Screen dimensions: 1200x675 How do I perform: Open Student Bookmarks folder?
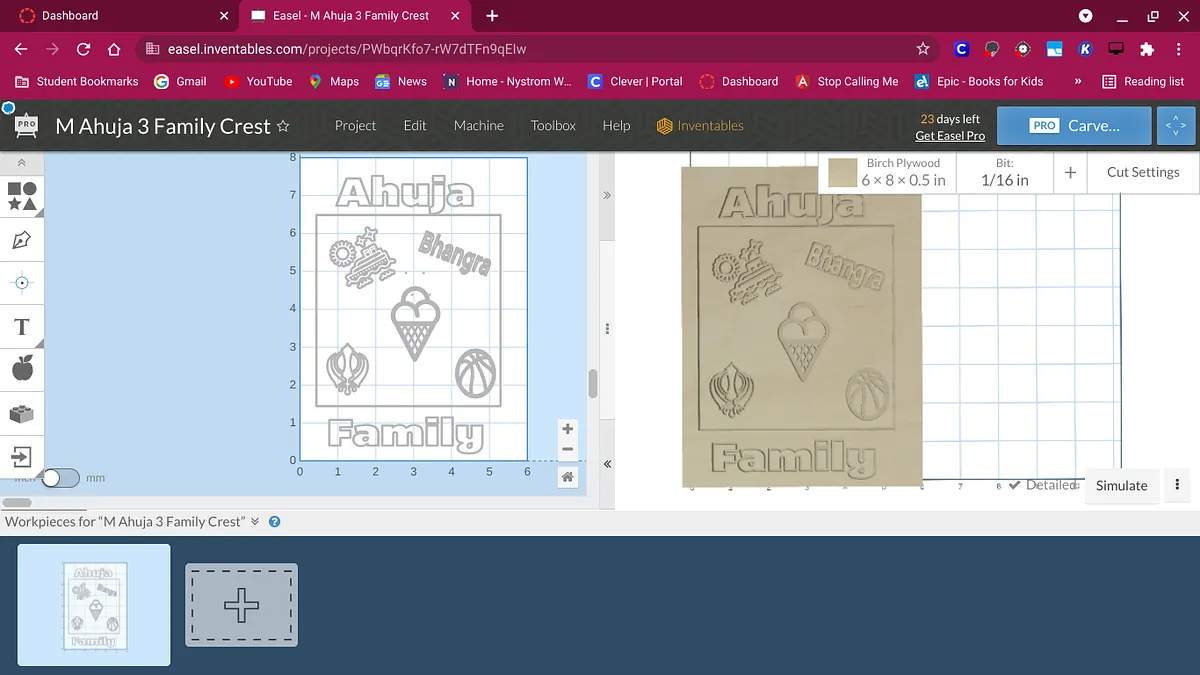coord(78,81)
